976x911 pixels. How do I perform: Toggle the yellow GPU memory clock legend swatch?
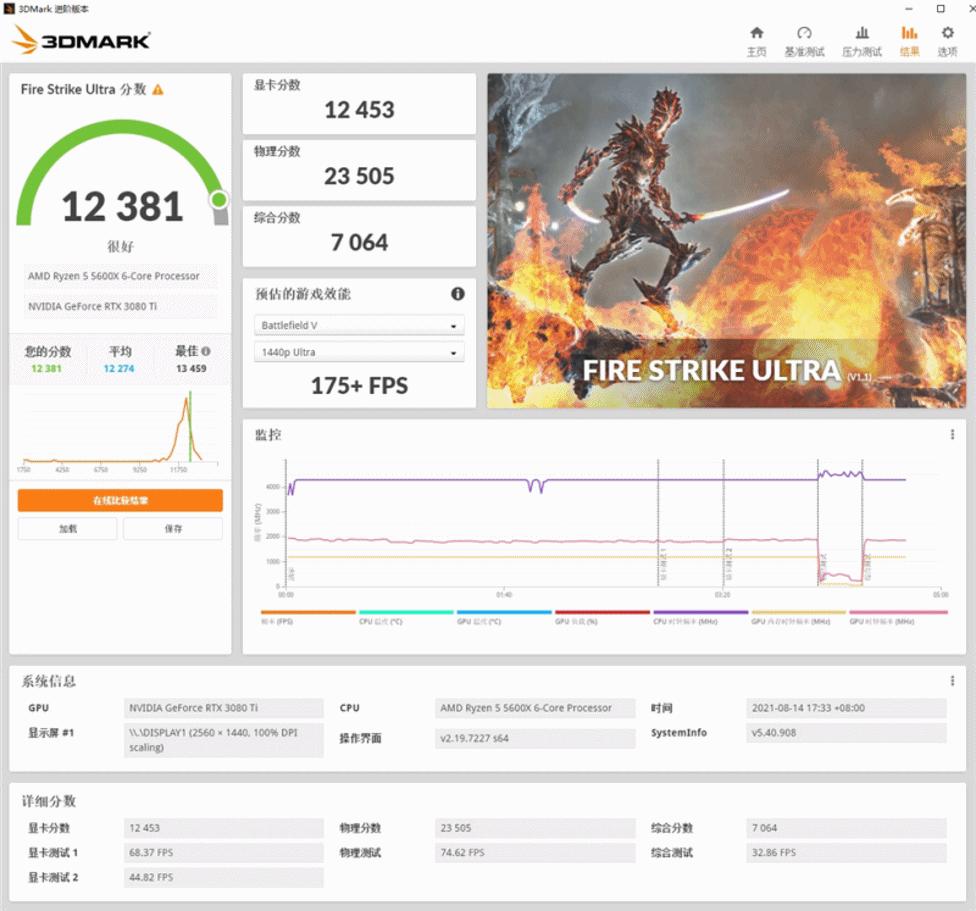(x=799, y=612)
